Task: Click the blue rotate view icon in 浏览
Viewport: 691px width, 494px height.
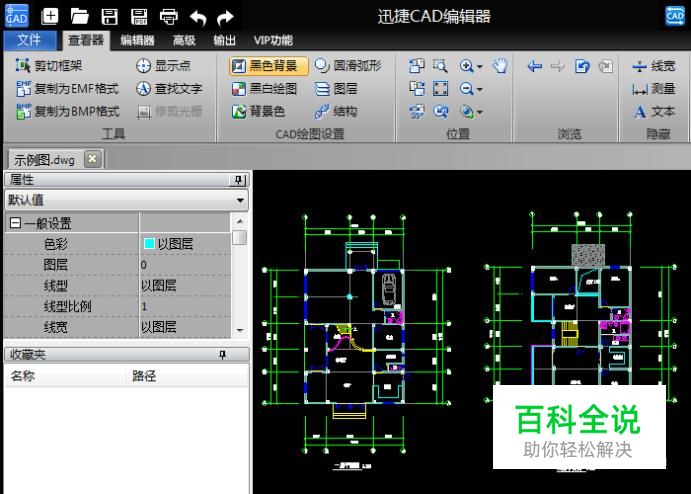Action: point(582,67)
